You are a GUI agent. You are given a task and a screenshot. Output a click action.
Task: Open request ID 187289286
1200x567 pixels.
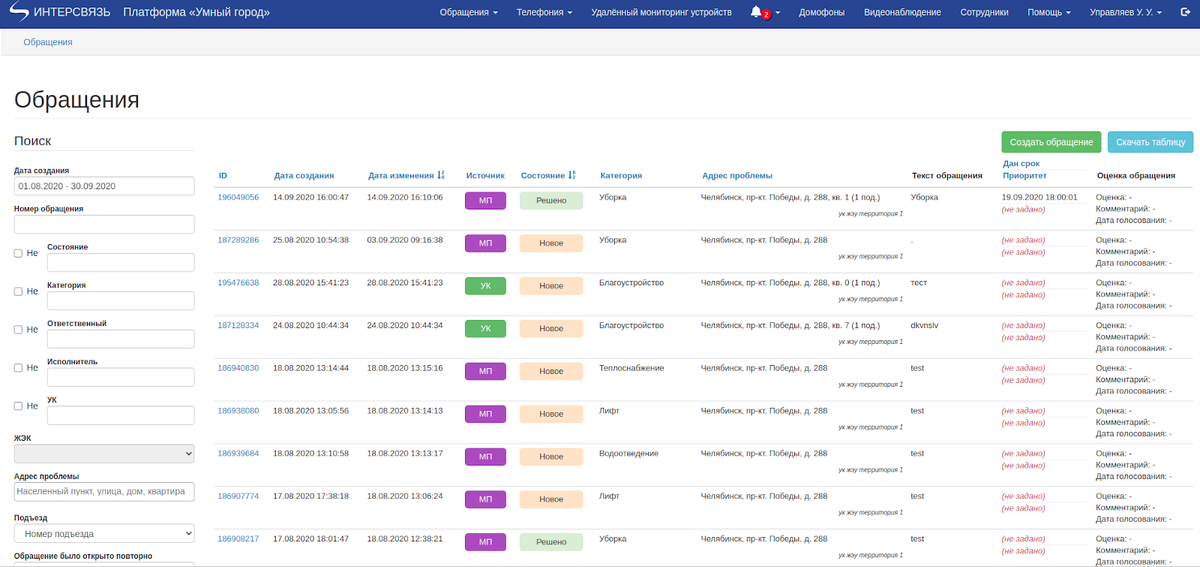[x=238, y=240]
